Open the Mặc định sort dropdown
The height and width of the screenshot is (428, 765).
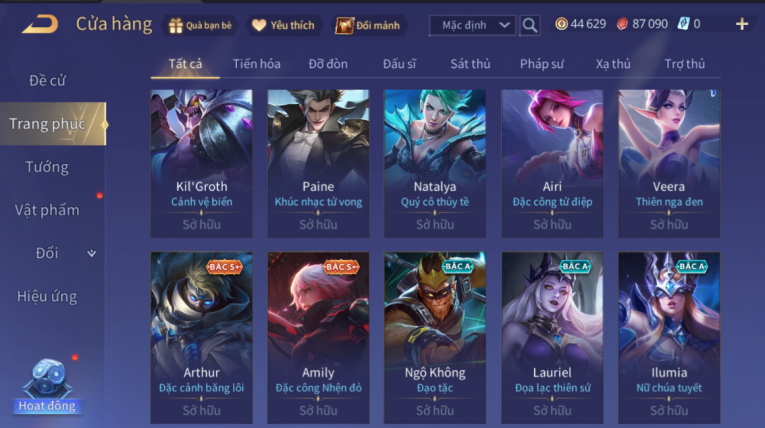click(472, 25)
